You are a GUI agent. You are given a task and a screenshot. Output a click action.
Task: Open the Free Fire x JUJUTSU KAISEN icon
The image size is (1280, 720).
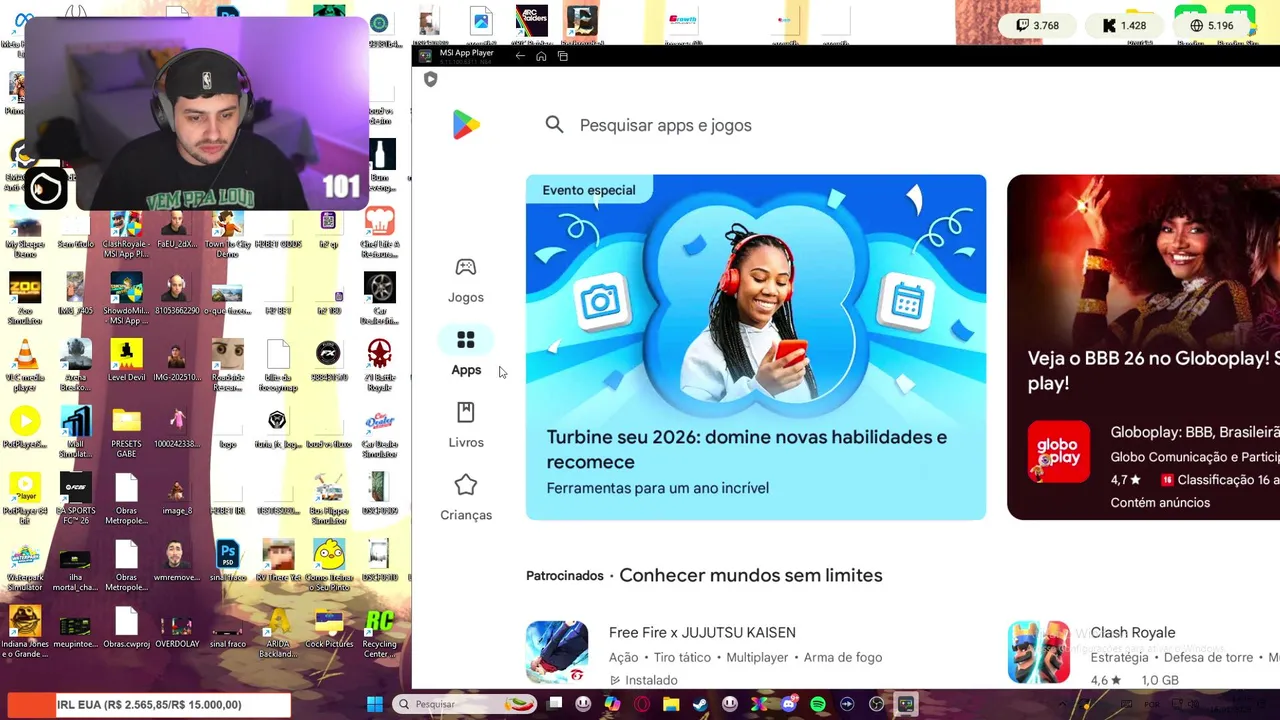[x=557, y=652]
